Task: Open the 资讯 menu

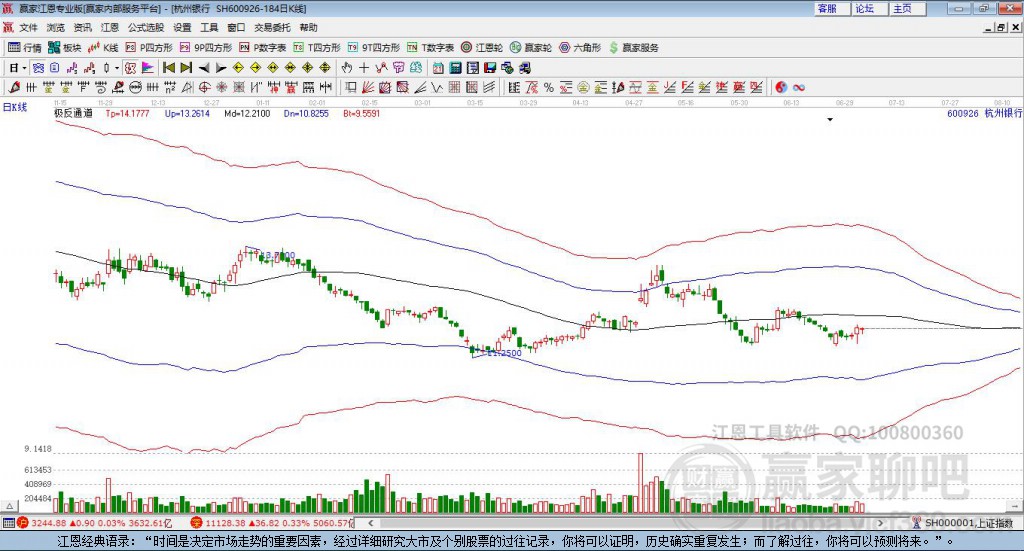Action: (82, 27)
